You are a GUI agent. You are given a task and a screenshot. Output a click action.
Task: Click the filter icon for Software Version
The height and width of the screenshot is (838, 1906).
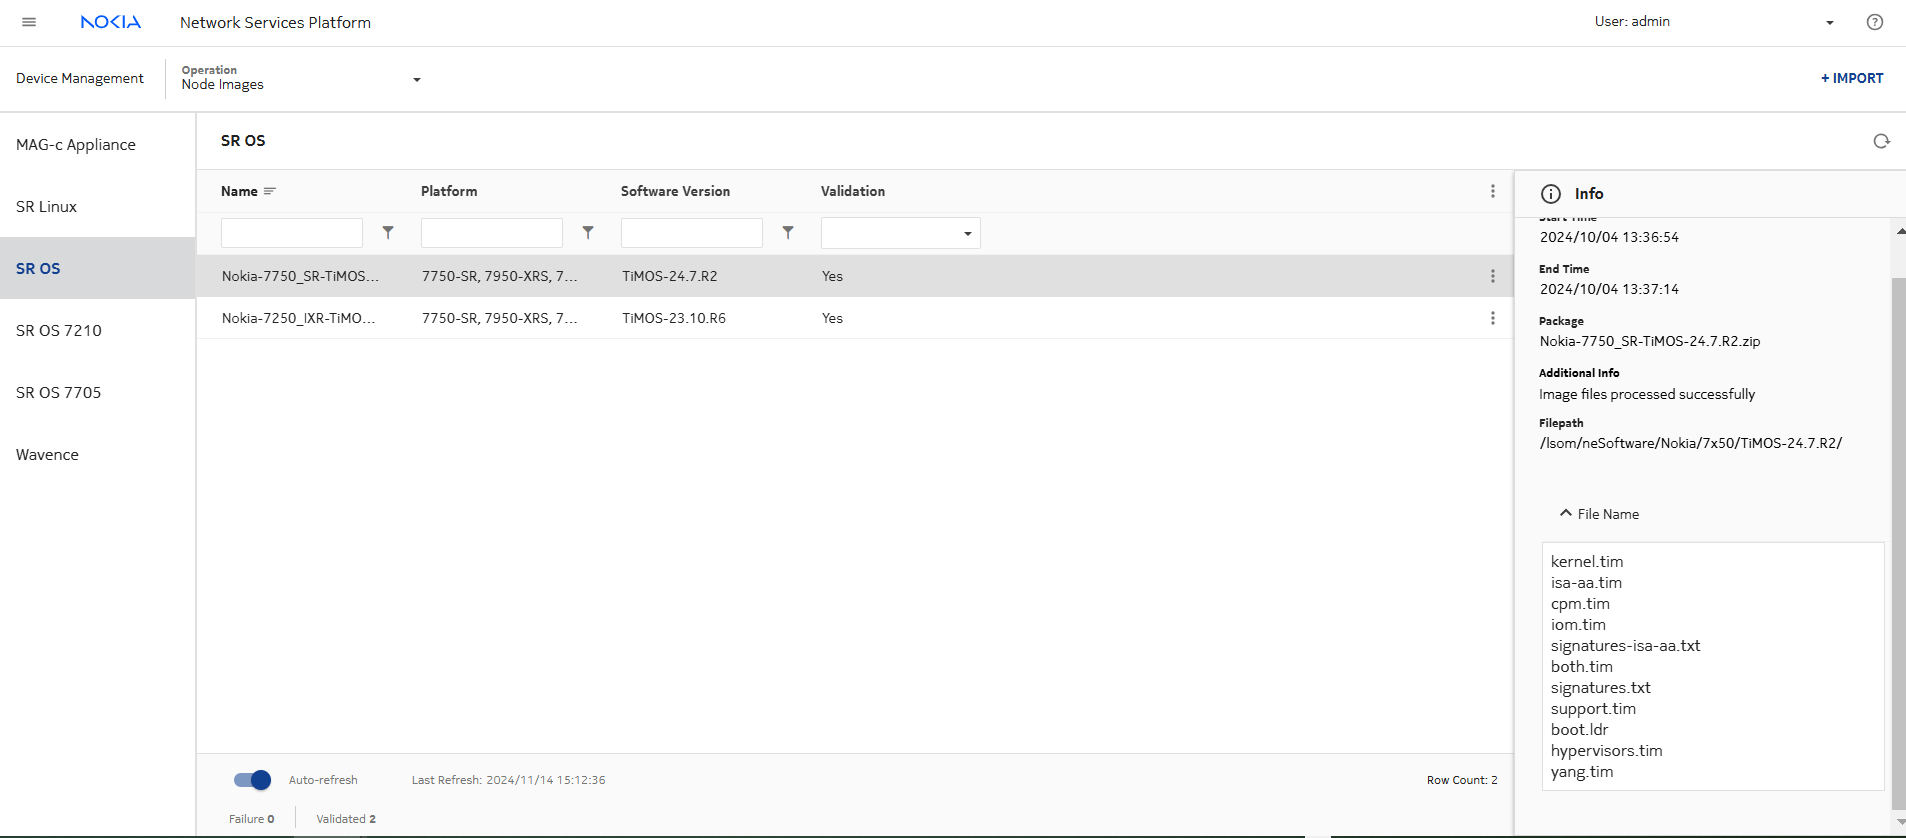tap(788, 233)
